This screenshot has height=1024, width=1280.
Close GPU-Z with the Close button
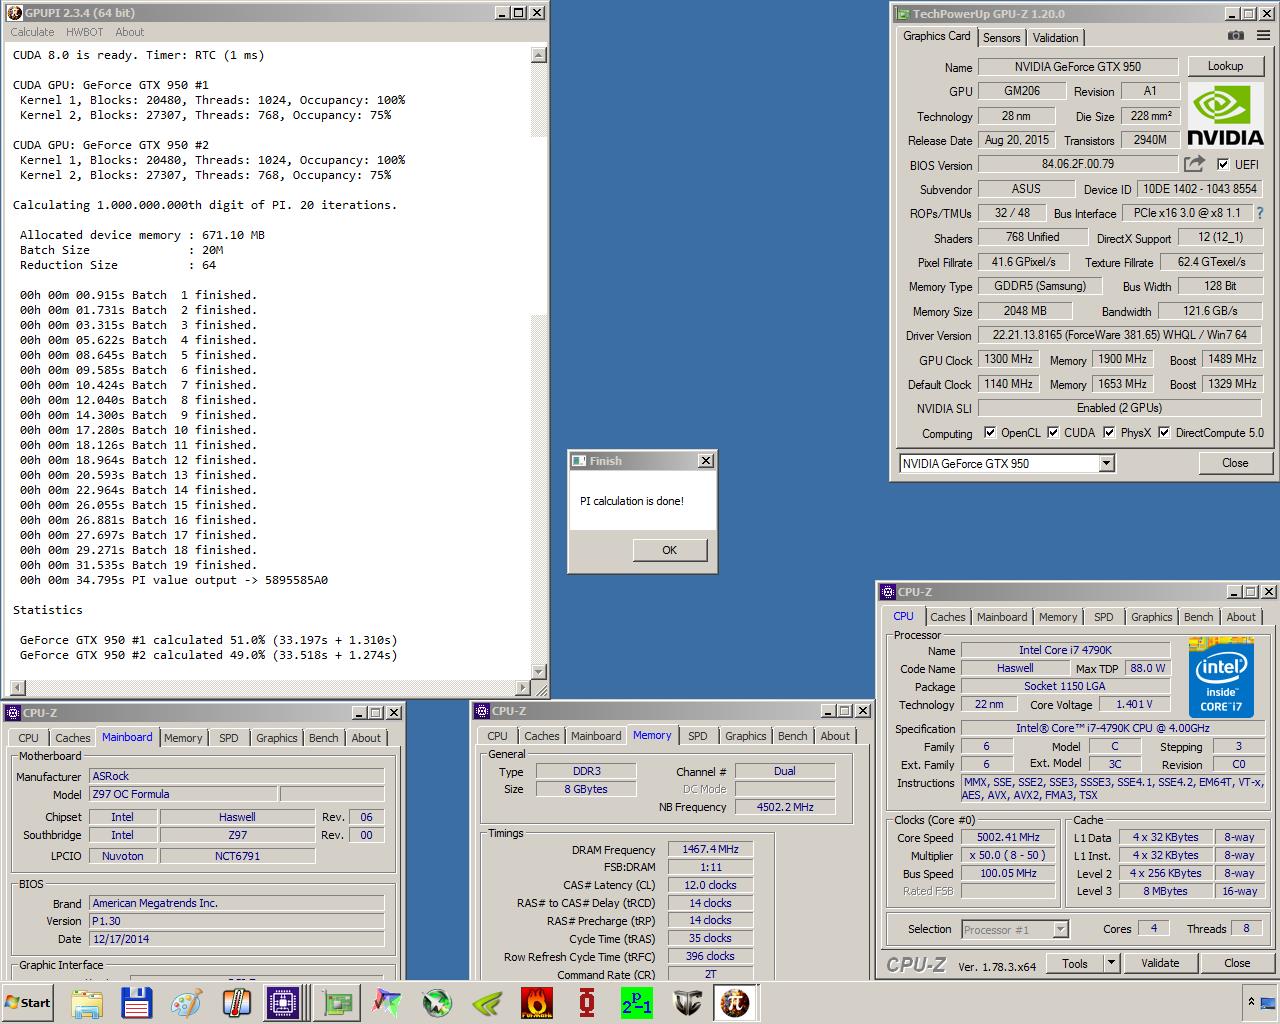click(x=1235, y=463)
